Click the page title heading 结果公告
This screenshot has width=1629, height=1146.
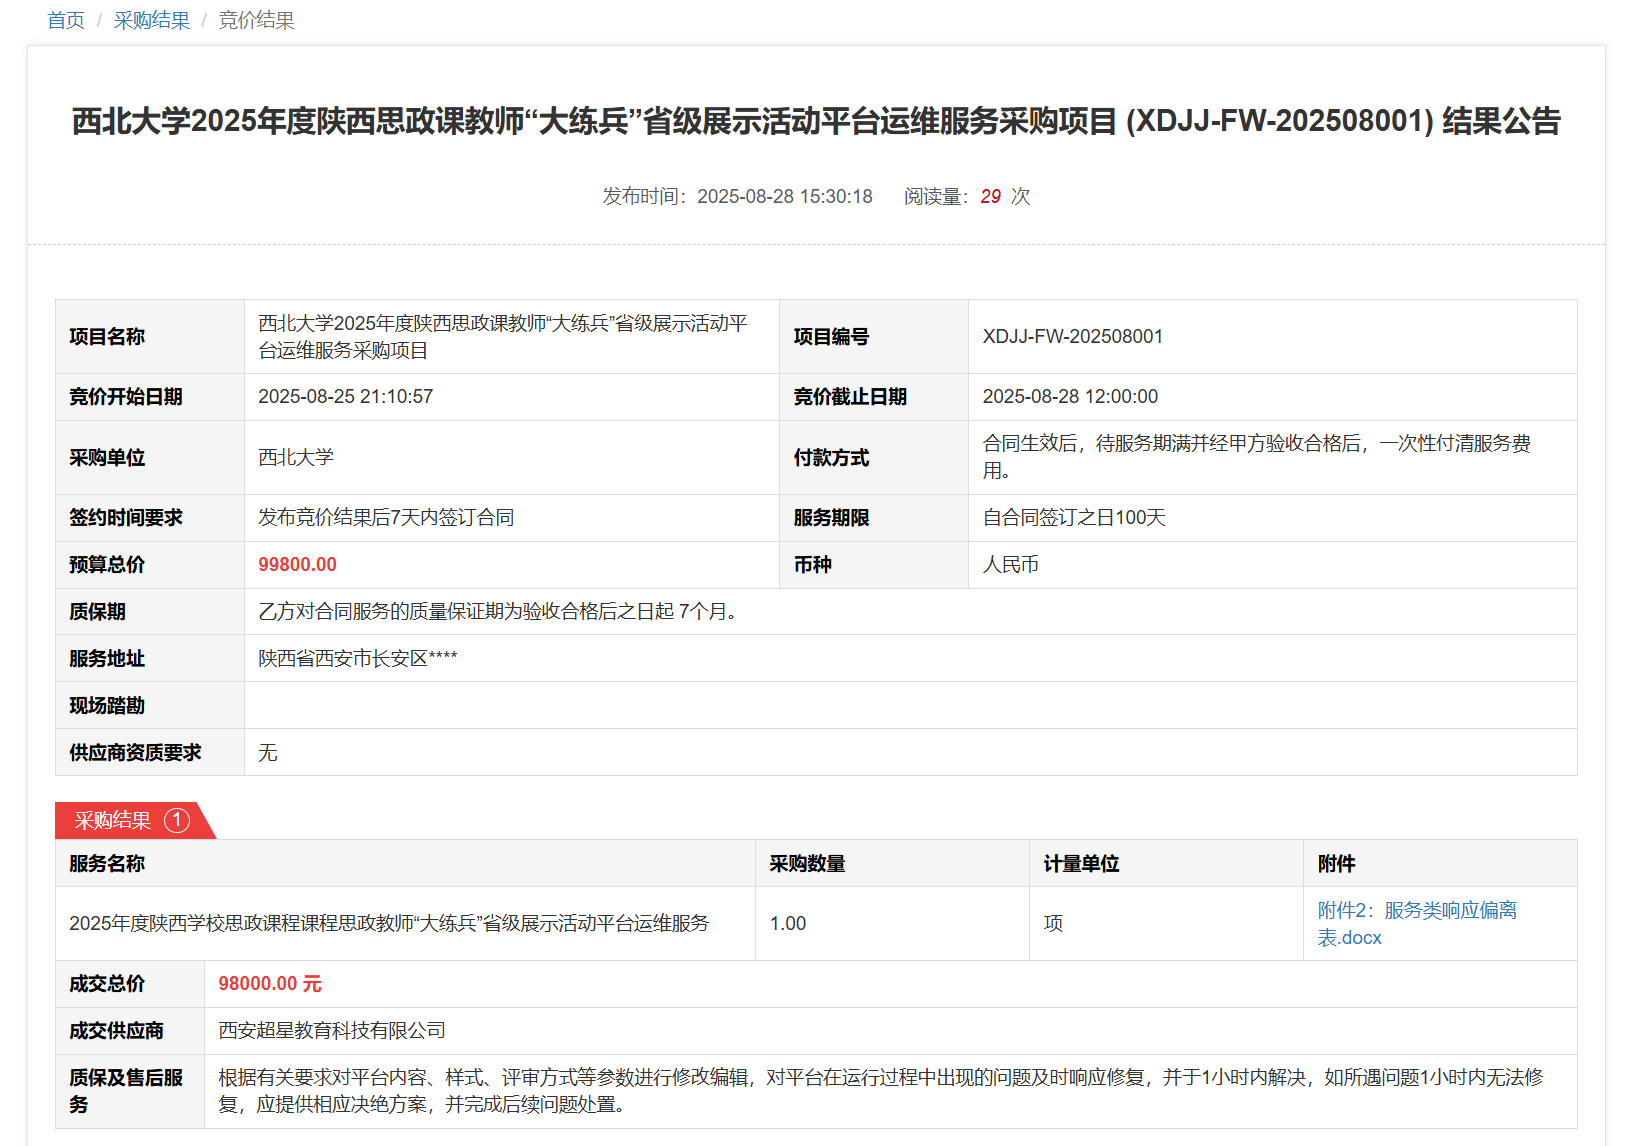click(x=815, y=121)
